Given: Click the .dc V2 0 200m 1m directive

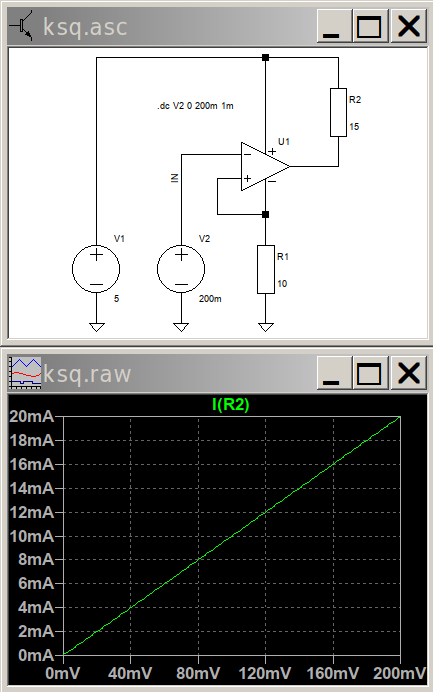Looking at the screenshot, I should [x=195, y=106].
